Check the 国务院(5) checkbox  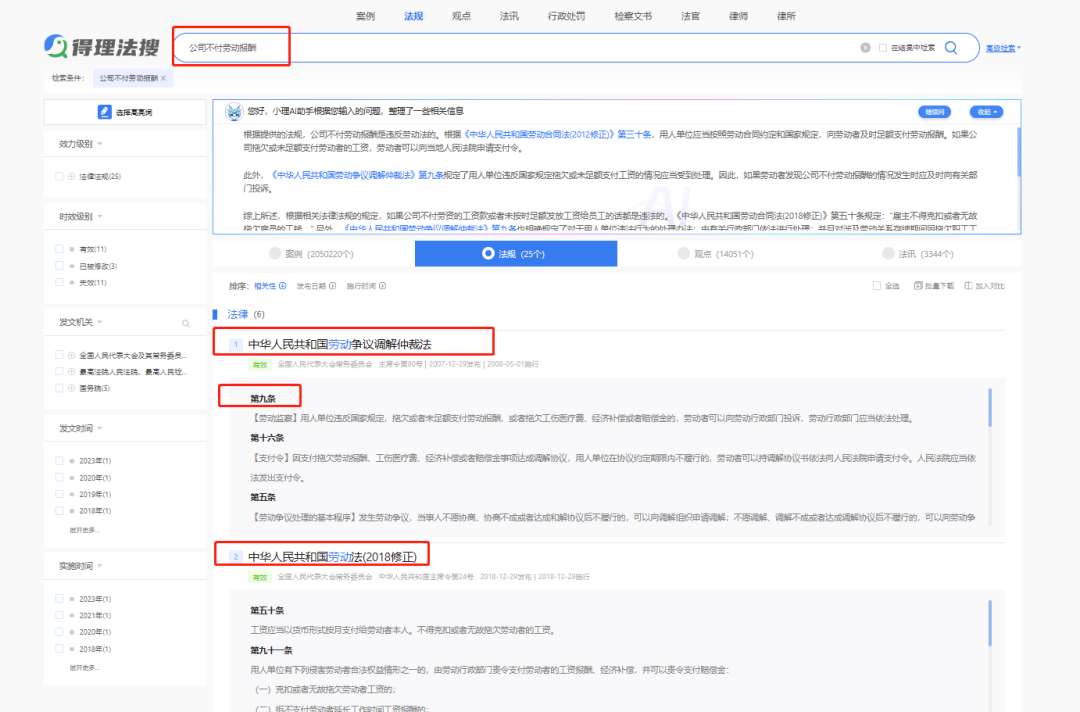click(59, 388)
